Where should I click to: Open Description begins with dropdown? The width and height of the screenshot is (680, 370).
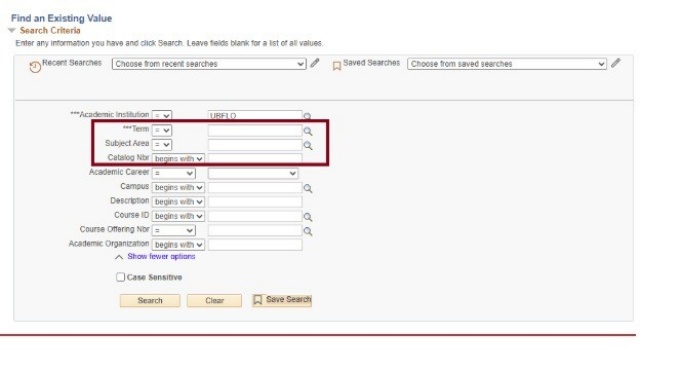tap(178, 202)
